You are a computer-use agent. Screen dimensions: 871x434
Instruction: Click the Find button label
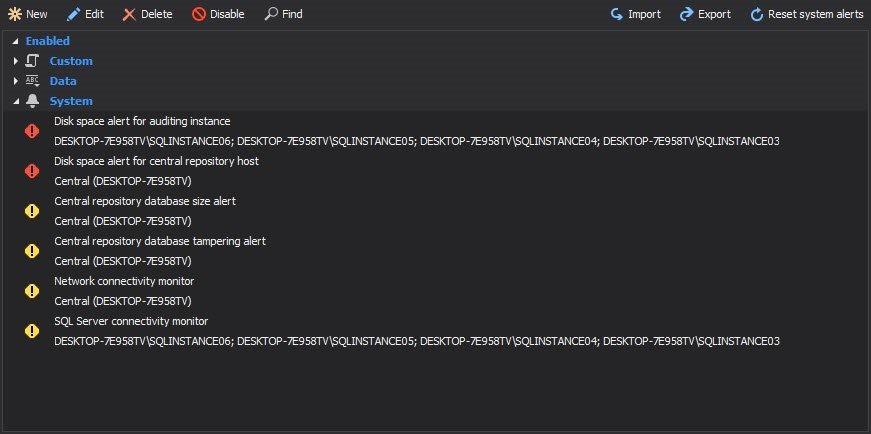point(292,14)
